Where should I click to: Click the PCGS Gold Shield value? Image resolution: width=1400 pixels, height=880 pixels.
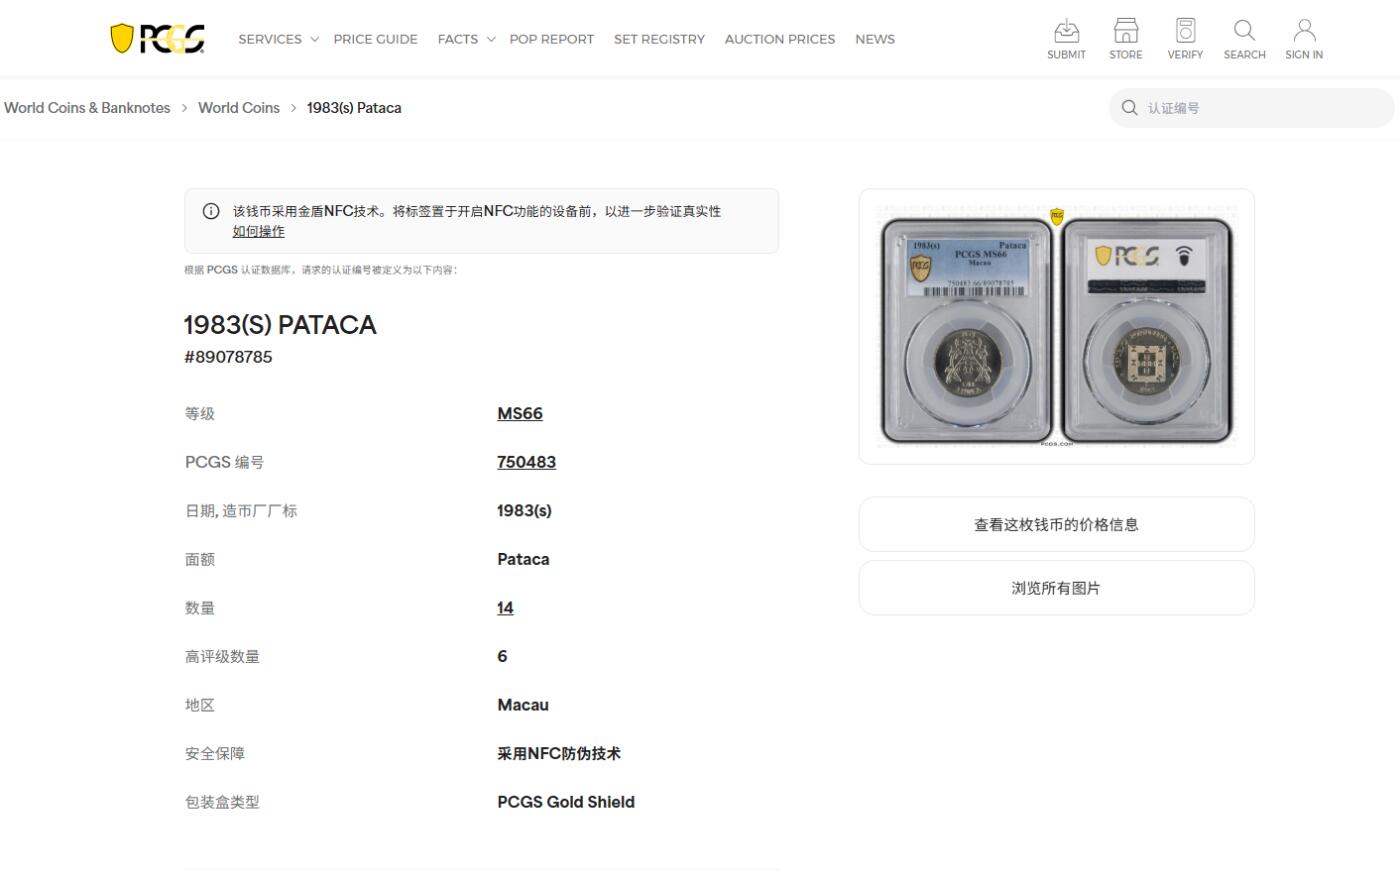coord(566,802)
